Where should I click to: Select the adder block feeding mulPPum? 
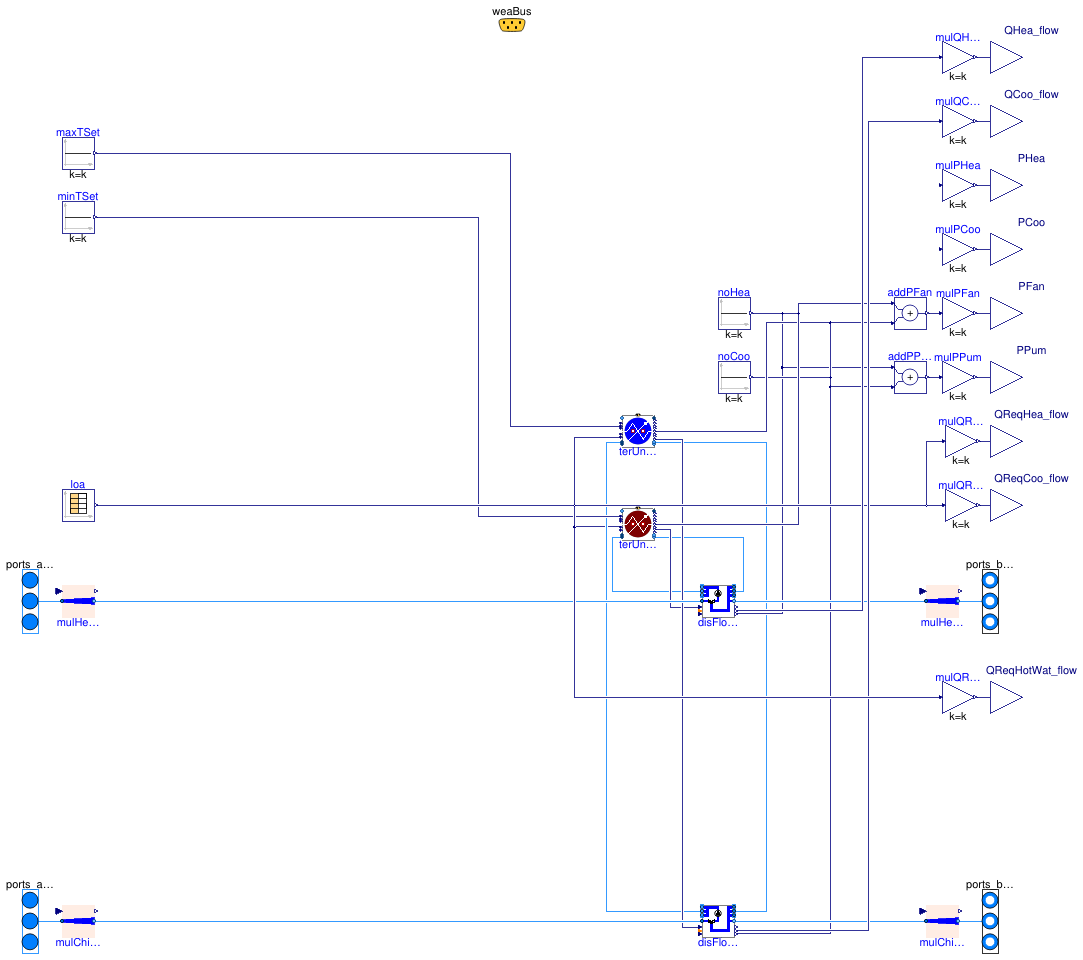[910, 378]
